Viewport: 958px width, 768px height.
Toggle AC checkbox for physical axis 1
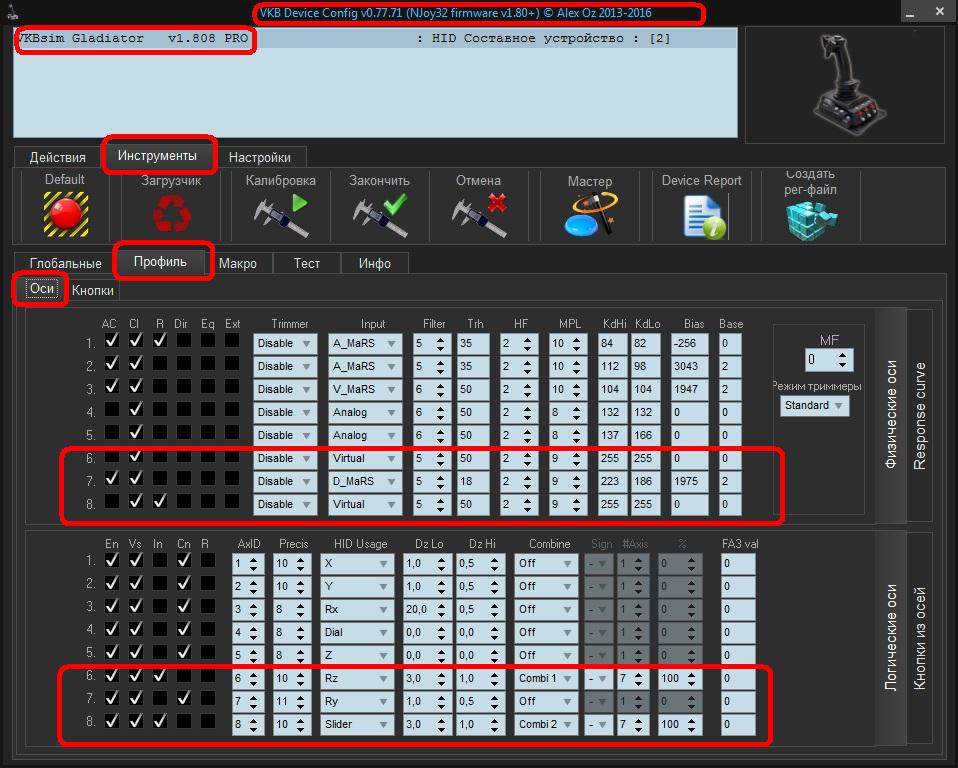click(x=112, y=340)
